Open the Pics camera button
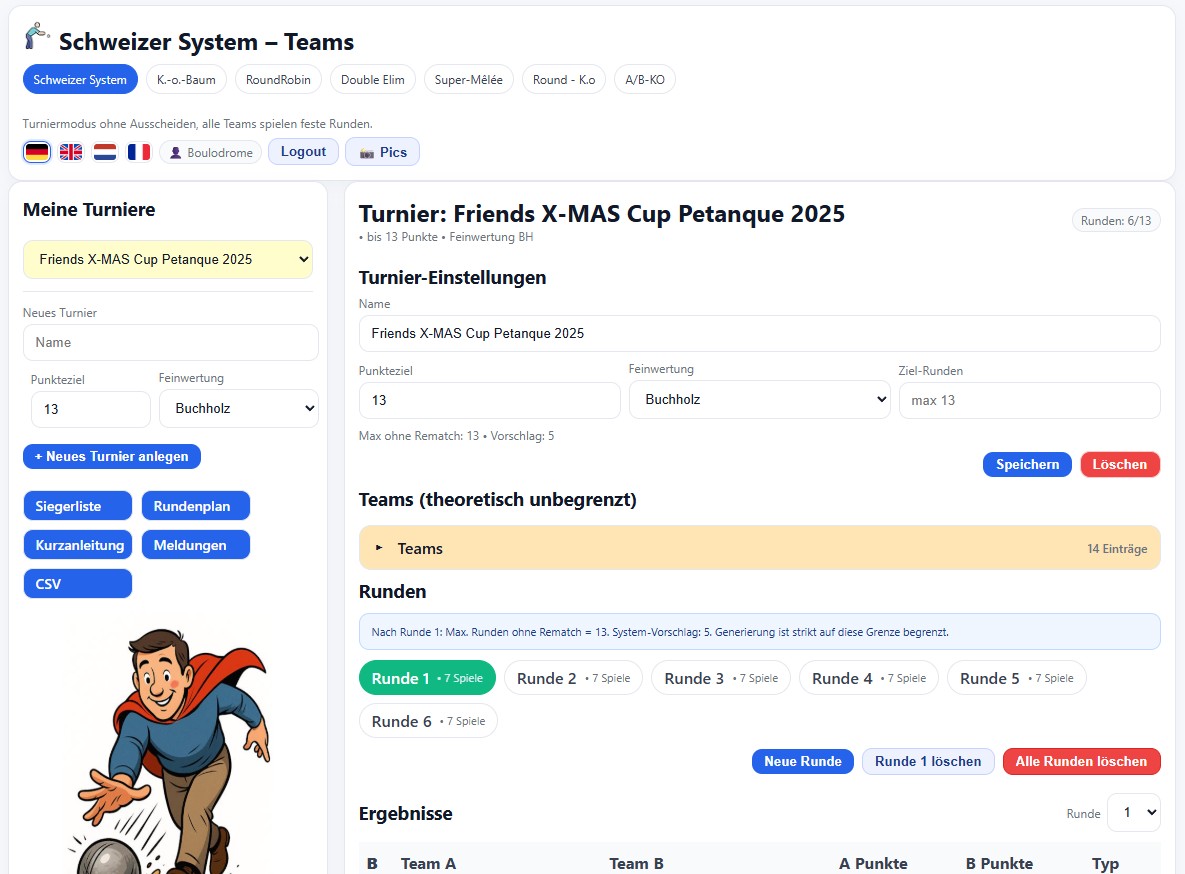Viewport: 1185px width, 874px height. (x=382, y=152)
